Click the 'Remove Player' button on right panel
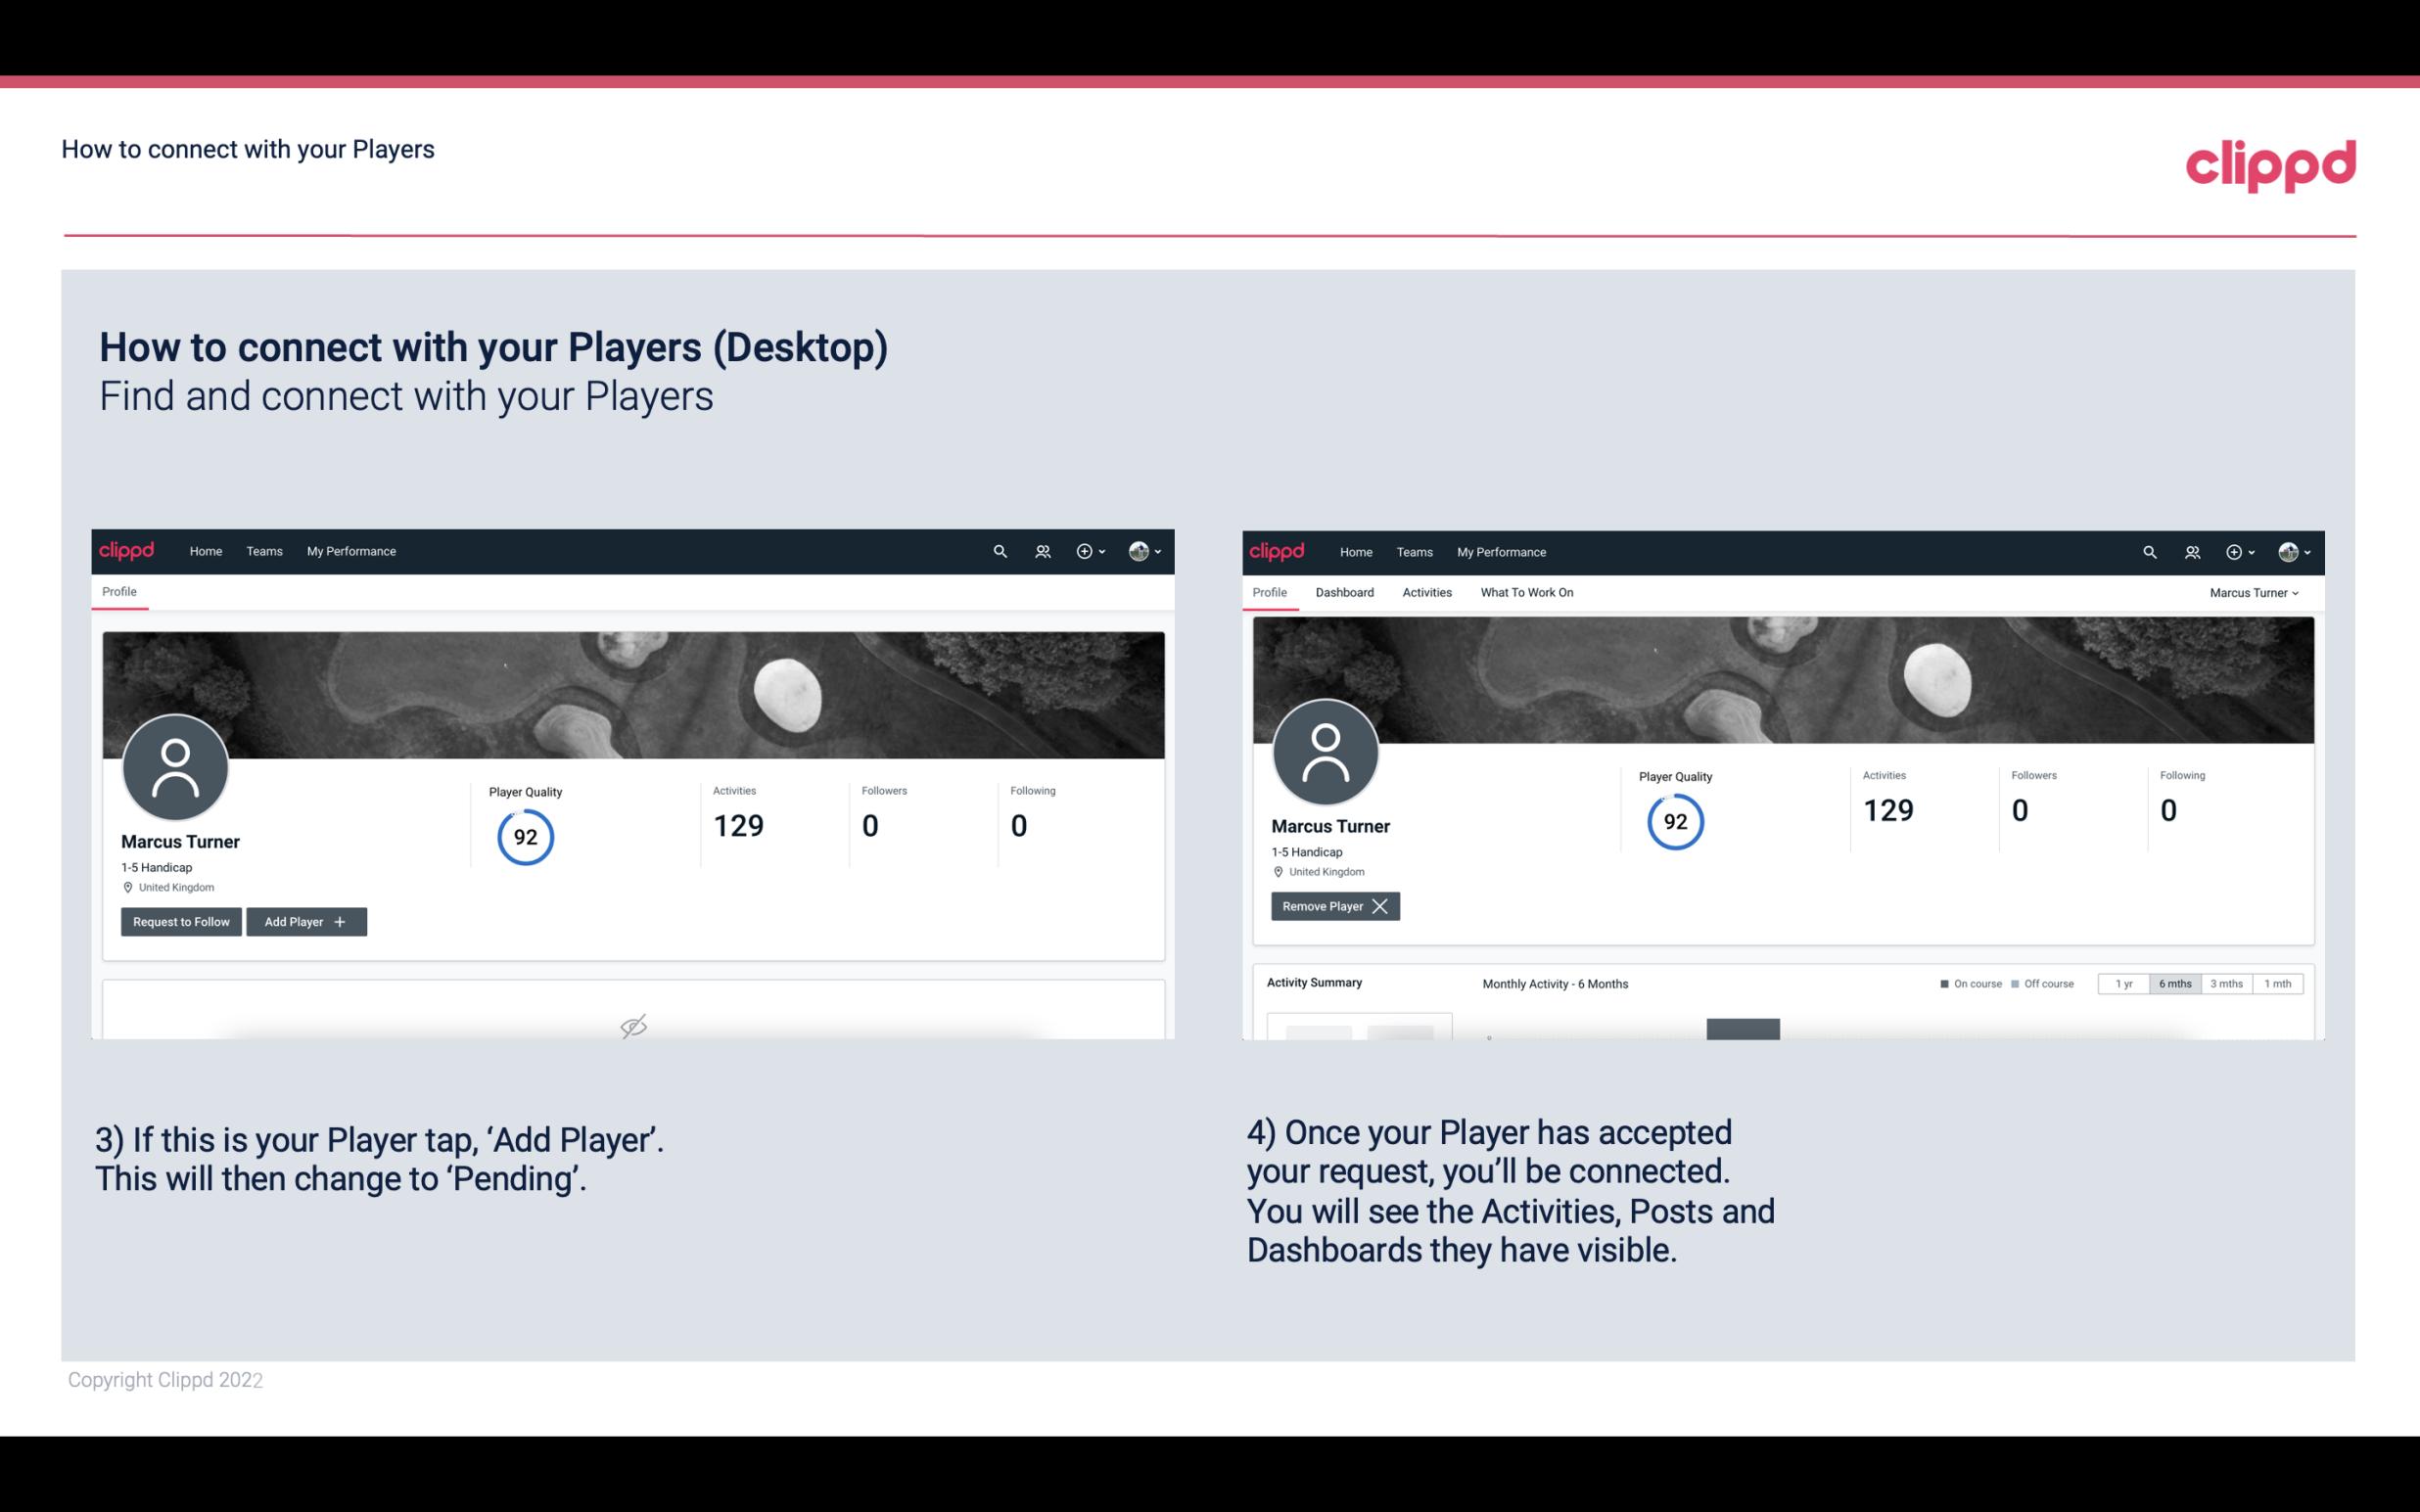This screenshot has height=1512, width=2420. [1332, 906]
